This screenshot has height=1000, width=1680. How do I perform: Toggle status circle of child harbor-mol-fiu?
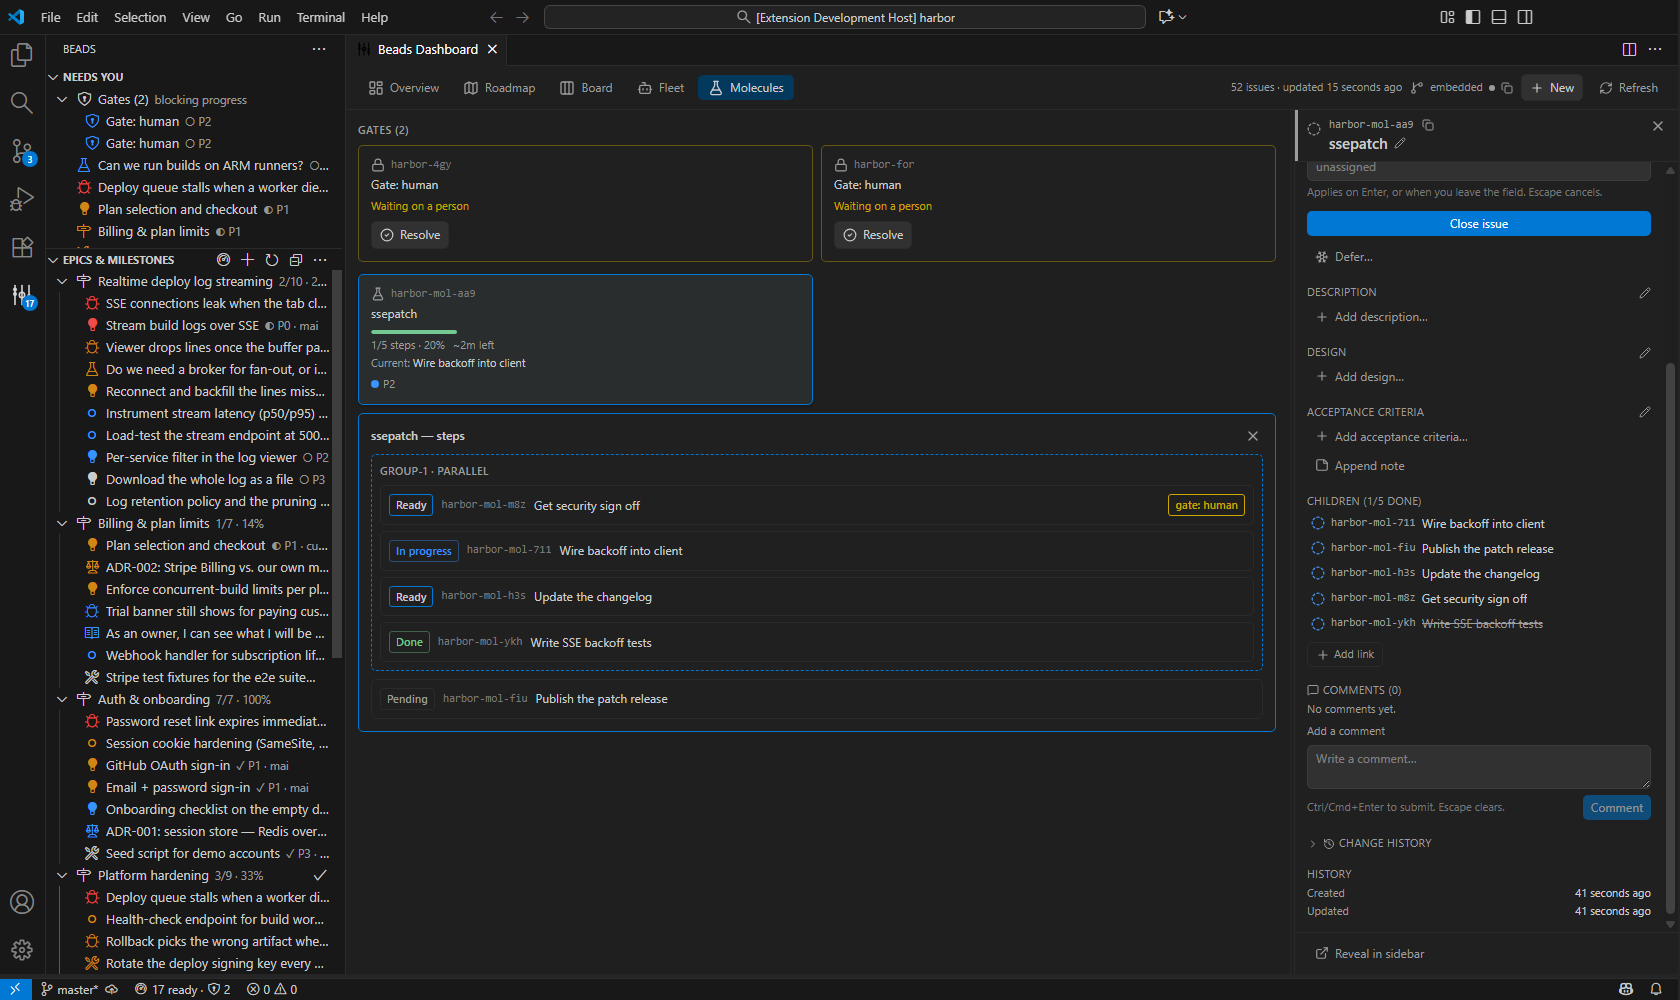pyautogui.click(x=1318, y=548)
